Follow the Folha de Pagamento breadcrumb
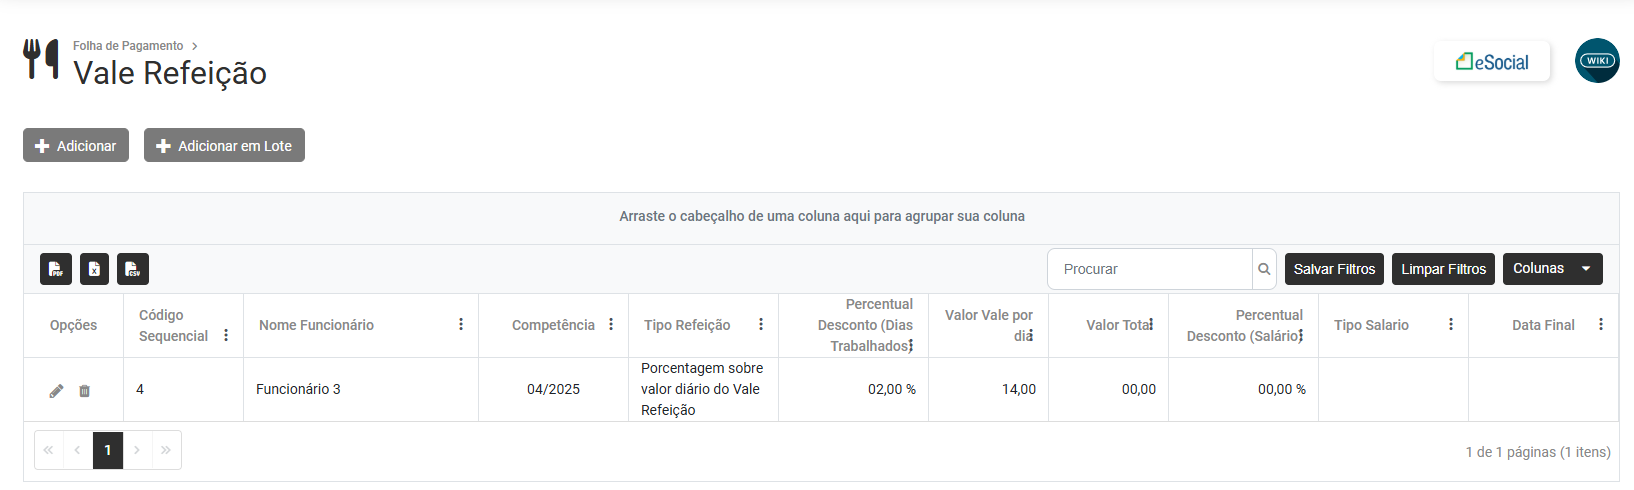Screen dimensions: 1634x490 tap(128, 46)
